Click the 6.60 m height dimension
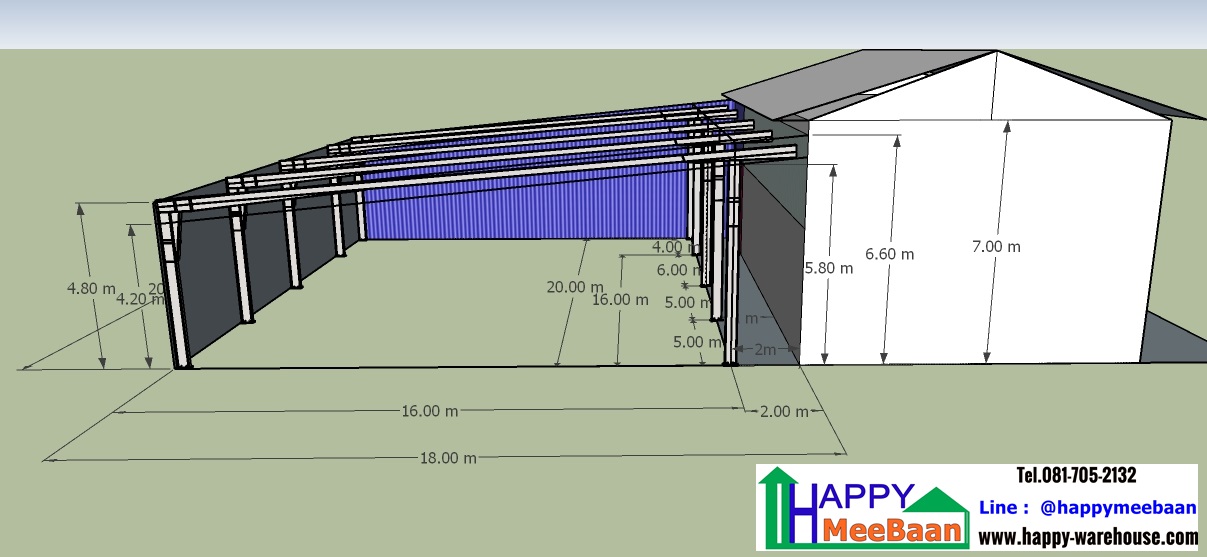 coord(889,254)
